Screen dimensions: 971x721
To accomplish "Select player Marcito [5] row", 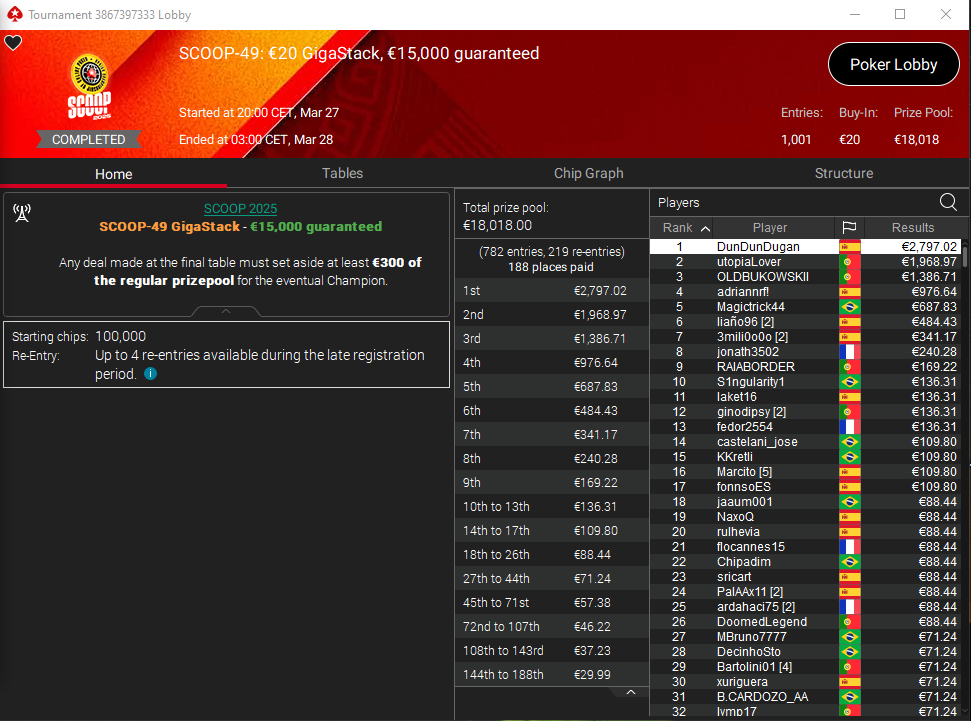I will (x=805, y=472).
